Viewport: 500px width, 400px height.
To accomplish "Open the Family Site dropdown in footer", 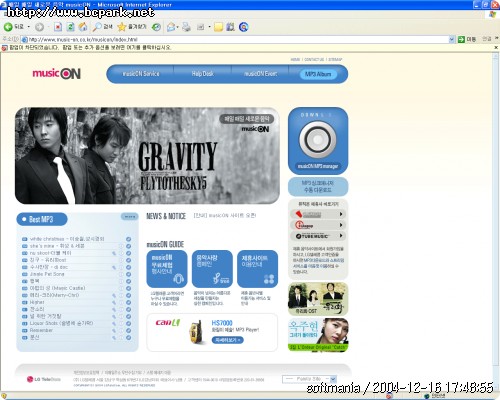I will tap(309, 379).
